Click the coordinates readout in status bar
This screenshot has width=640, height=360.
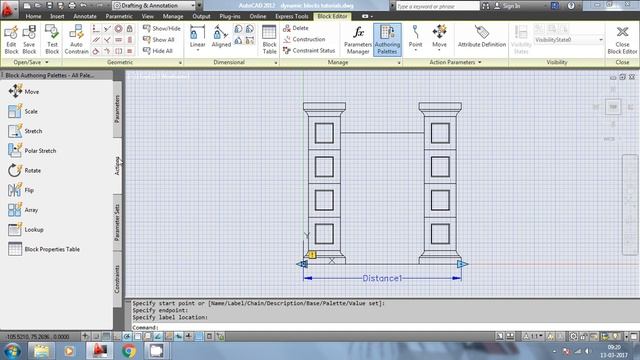38,337
